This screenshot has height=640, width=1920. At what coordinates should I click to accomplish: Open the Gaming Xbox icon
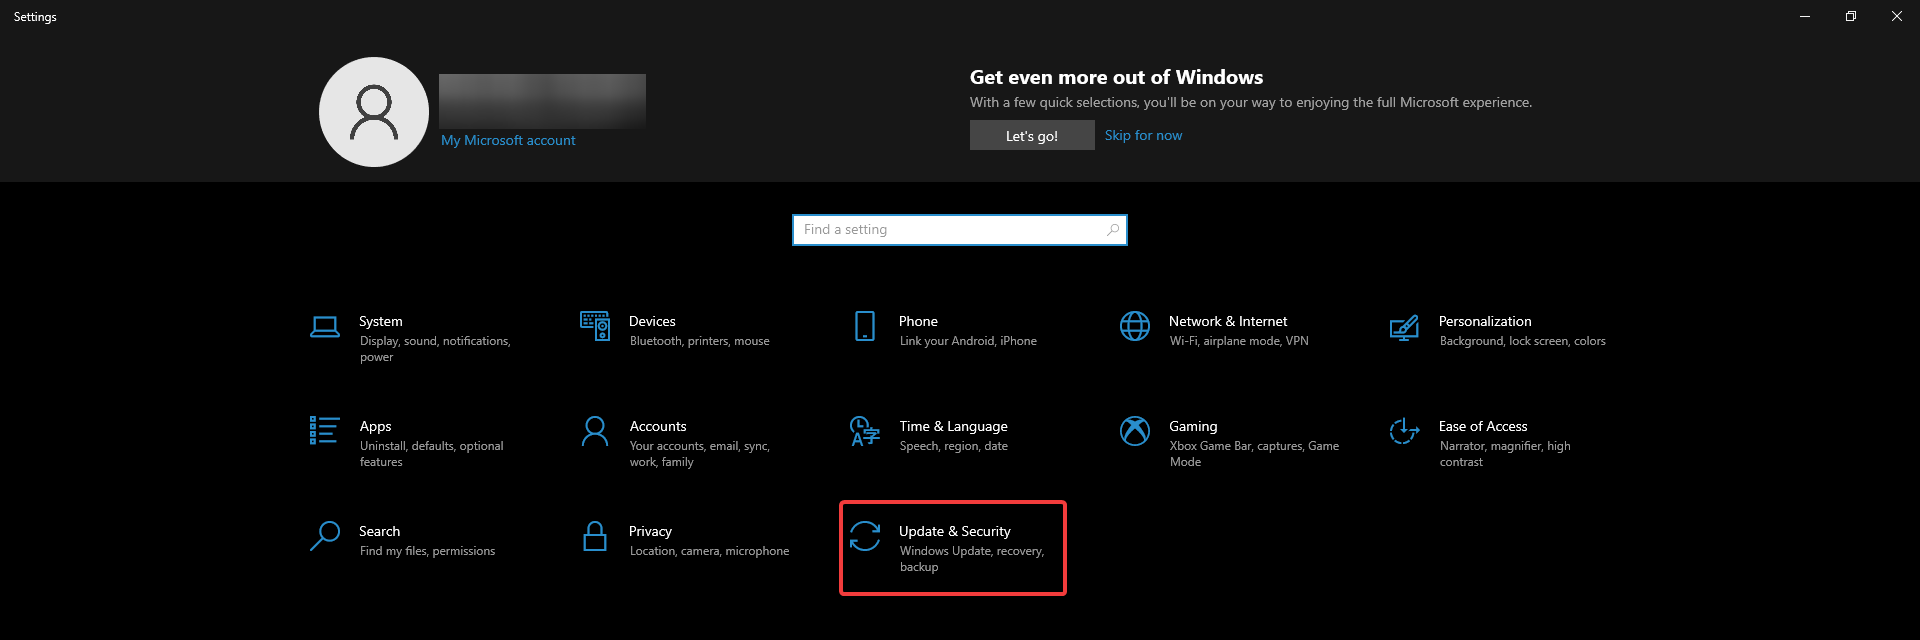[x=1135, y=431]
